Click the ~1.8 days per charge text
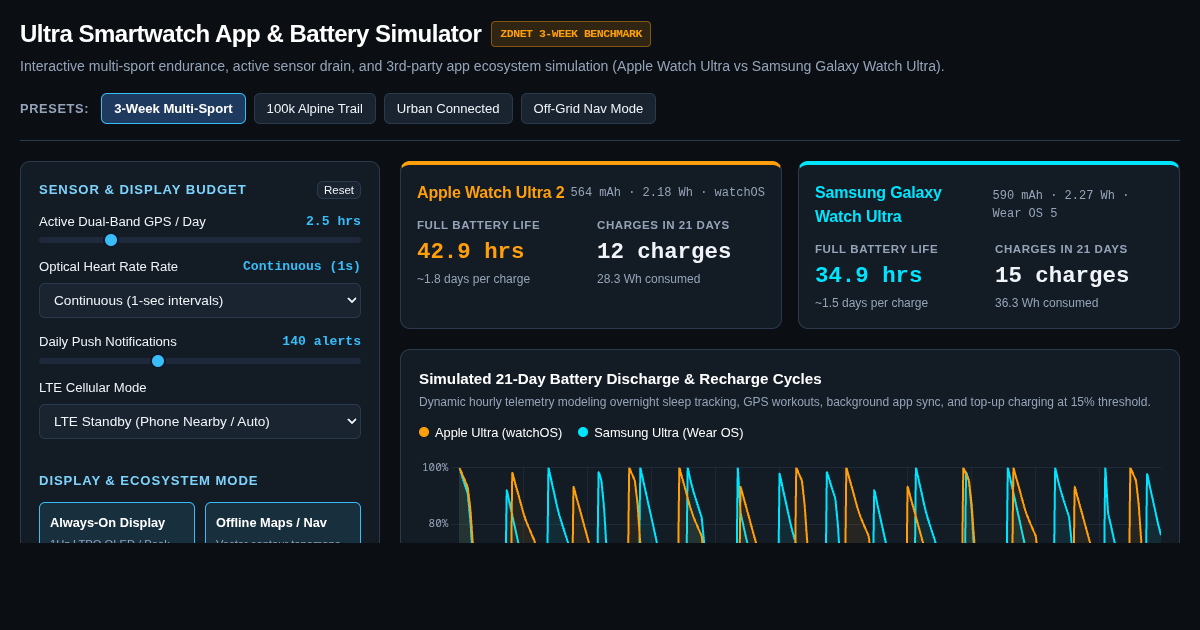Screen dimensions: 1200x630 click(x=473, y=279)
